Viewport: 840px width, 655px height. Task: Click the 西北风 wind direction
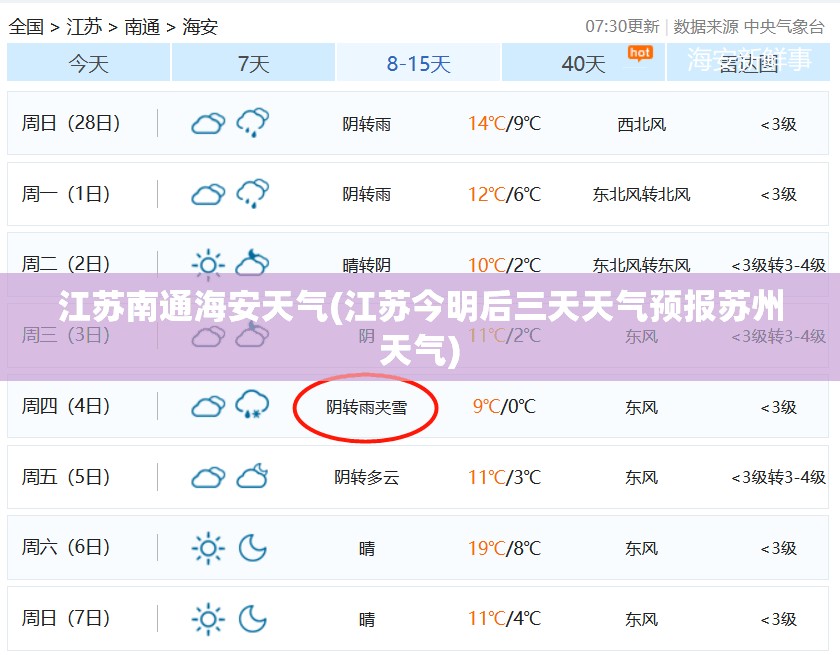[641, 124]
